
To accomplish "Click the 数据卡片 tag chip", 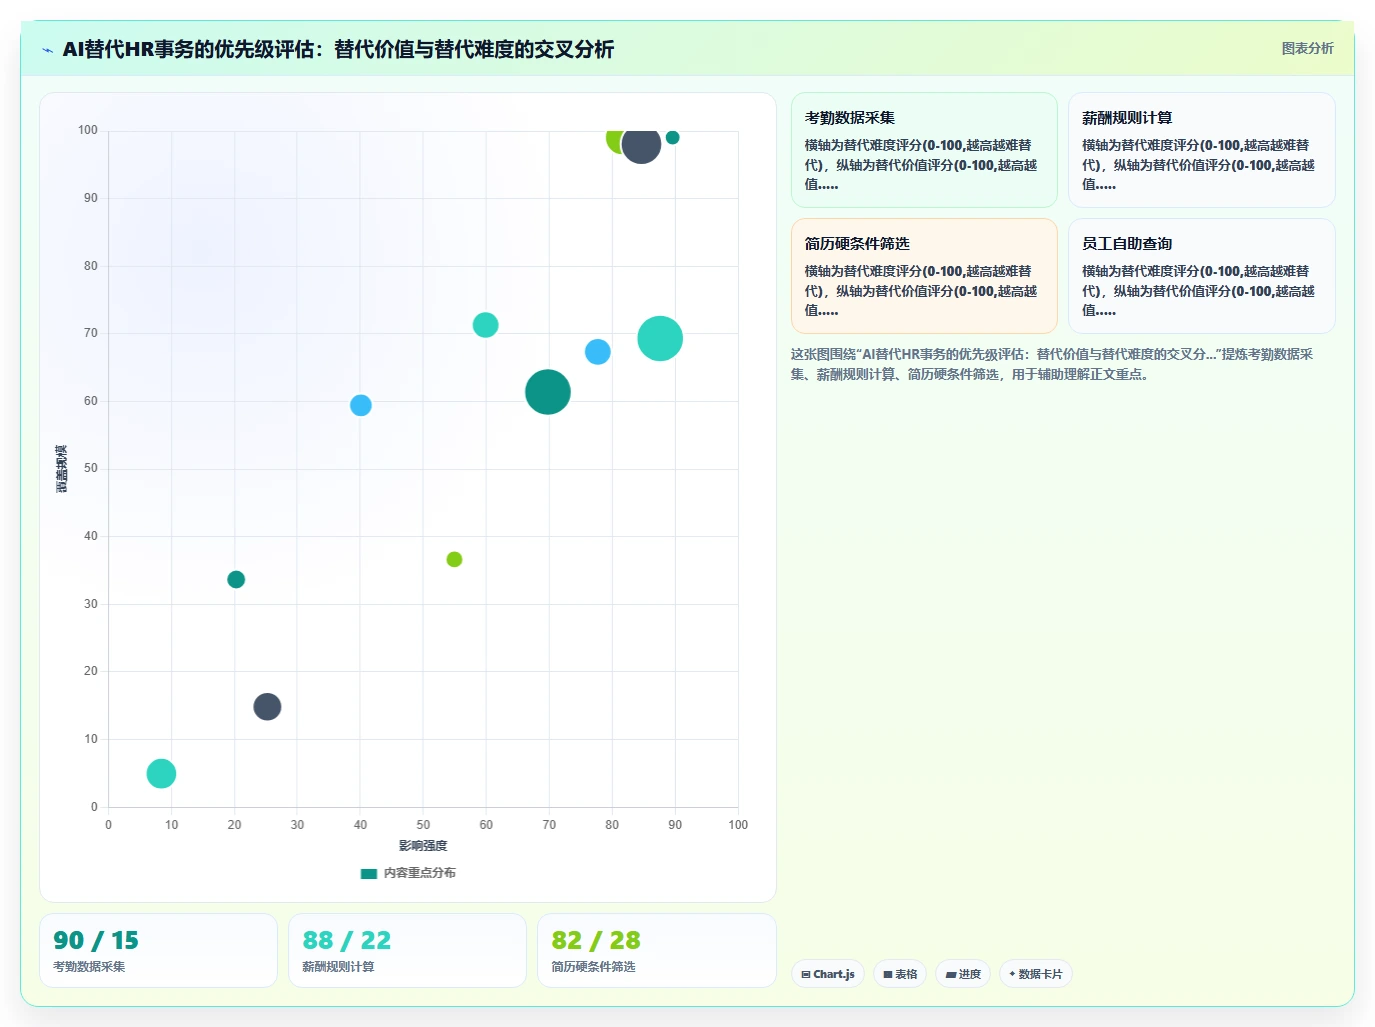I will [1036, 974].
